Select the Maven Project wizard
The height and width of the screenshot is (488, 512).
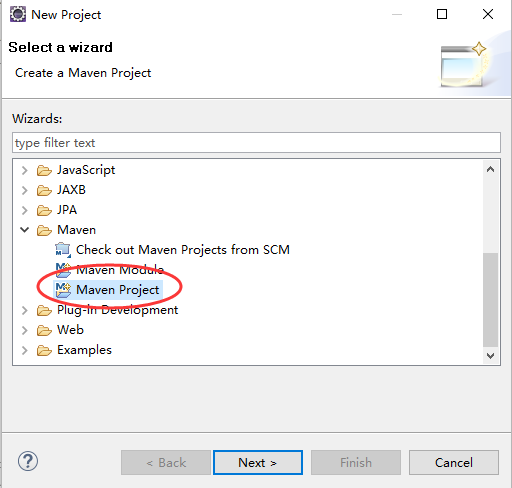(118, 290)
